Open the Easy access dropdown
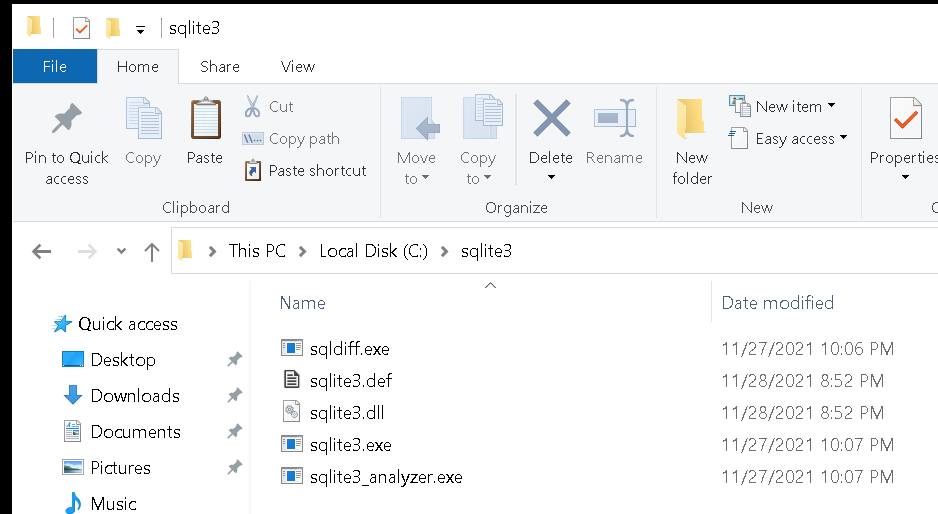 [x=788, y=139]
